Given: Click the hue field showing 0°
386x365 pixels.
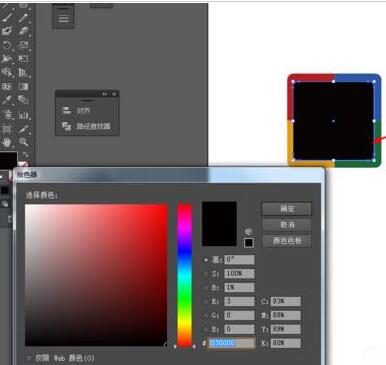Looking at the screenshot, I should click(239, 260).
